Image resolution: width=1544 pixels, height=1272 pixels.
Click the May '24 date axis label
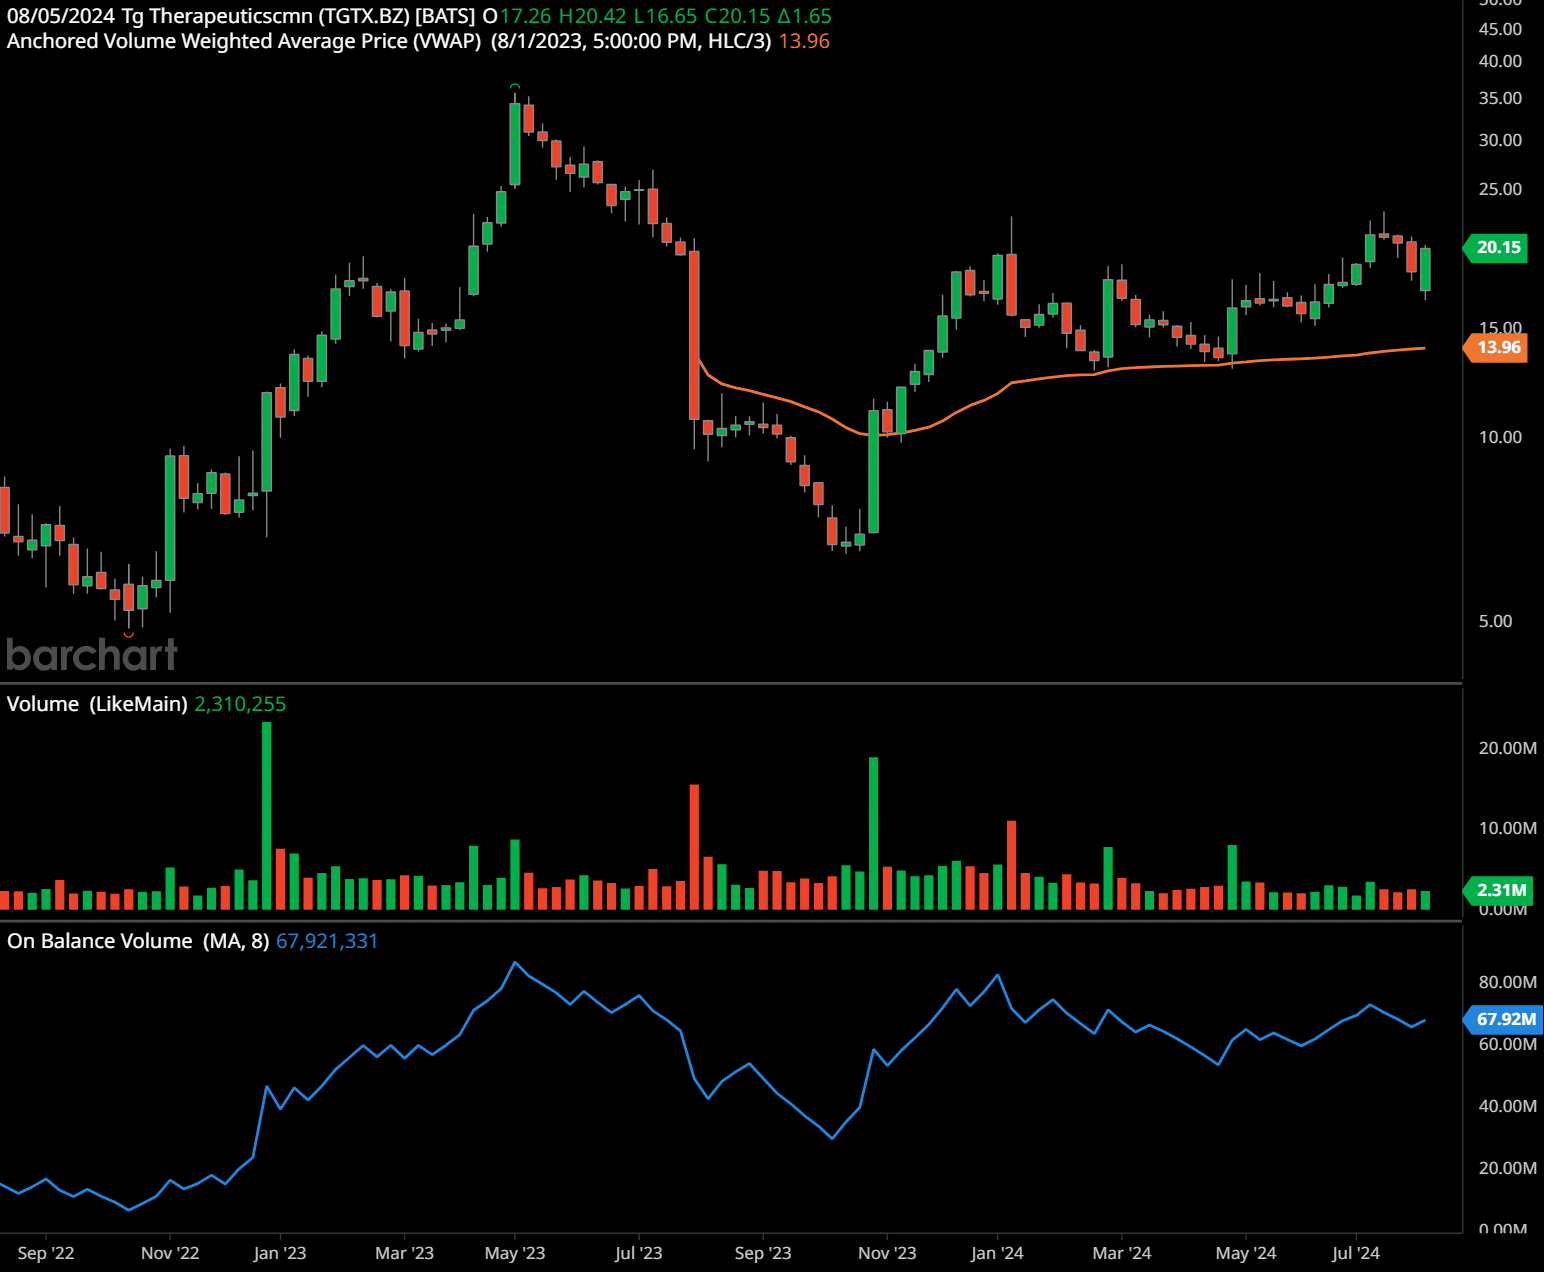(x=1245, y=1253)
